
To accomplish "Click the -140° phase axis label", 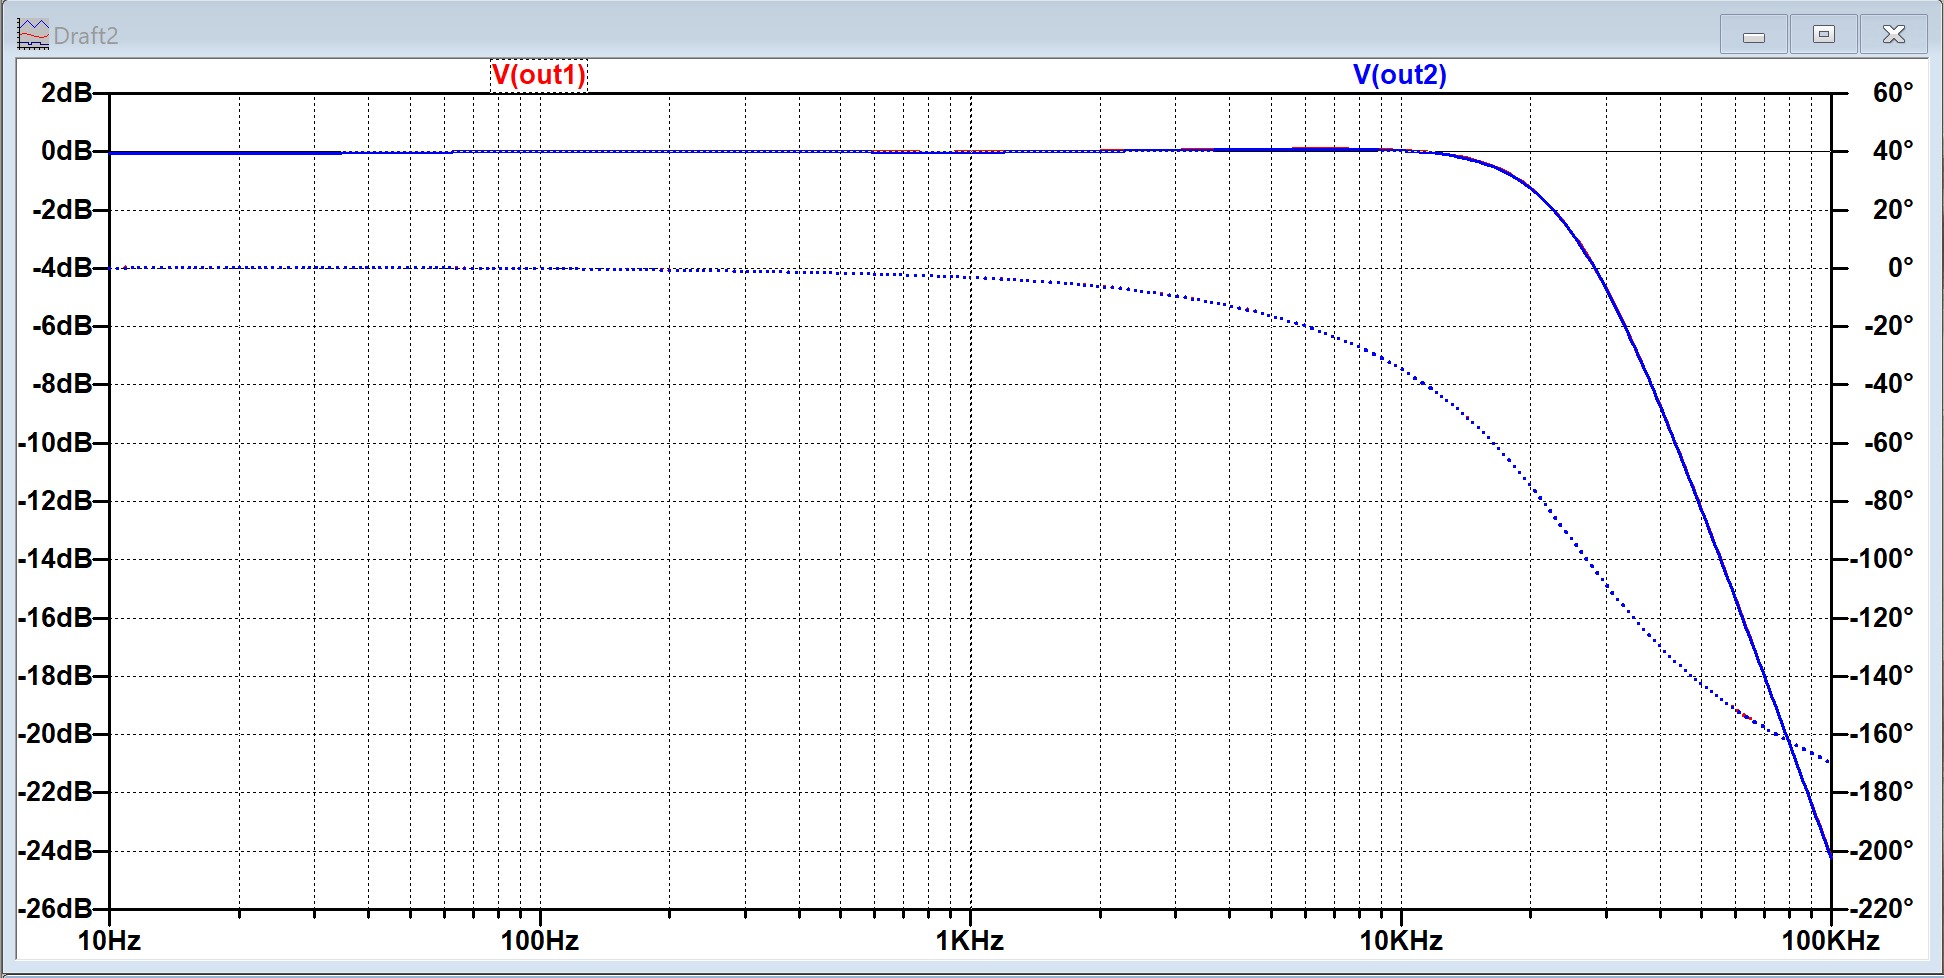I will coord(1883,676).
